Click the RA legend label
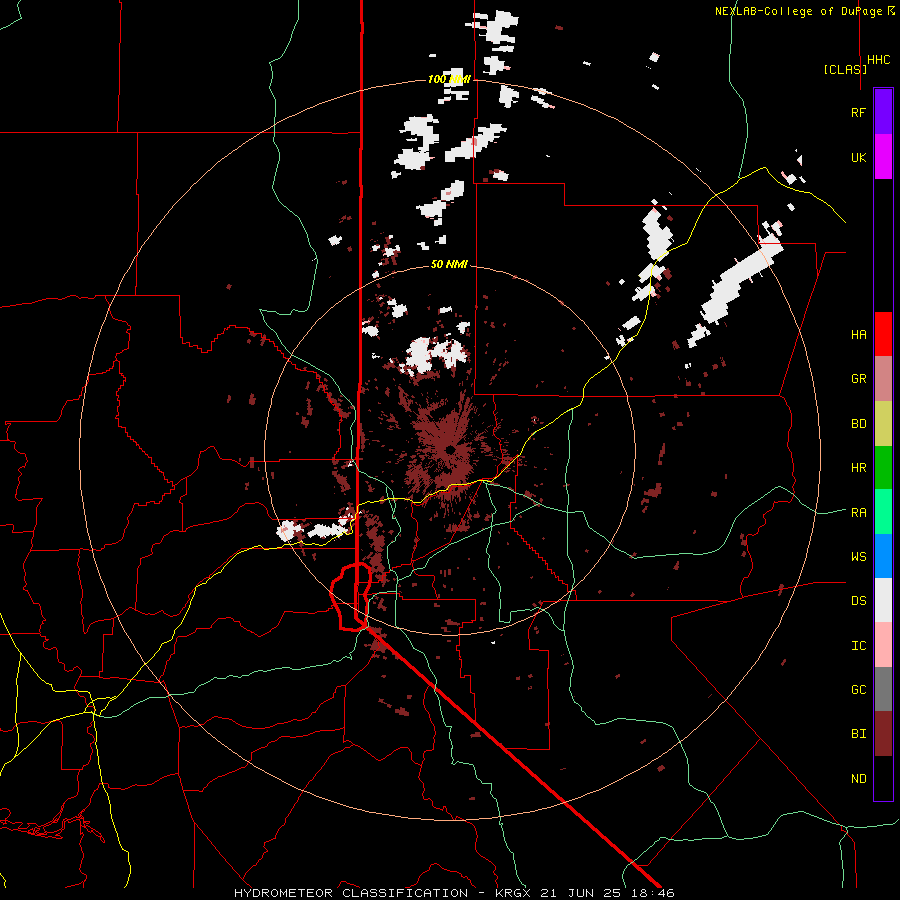 [x=858, y=512]
